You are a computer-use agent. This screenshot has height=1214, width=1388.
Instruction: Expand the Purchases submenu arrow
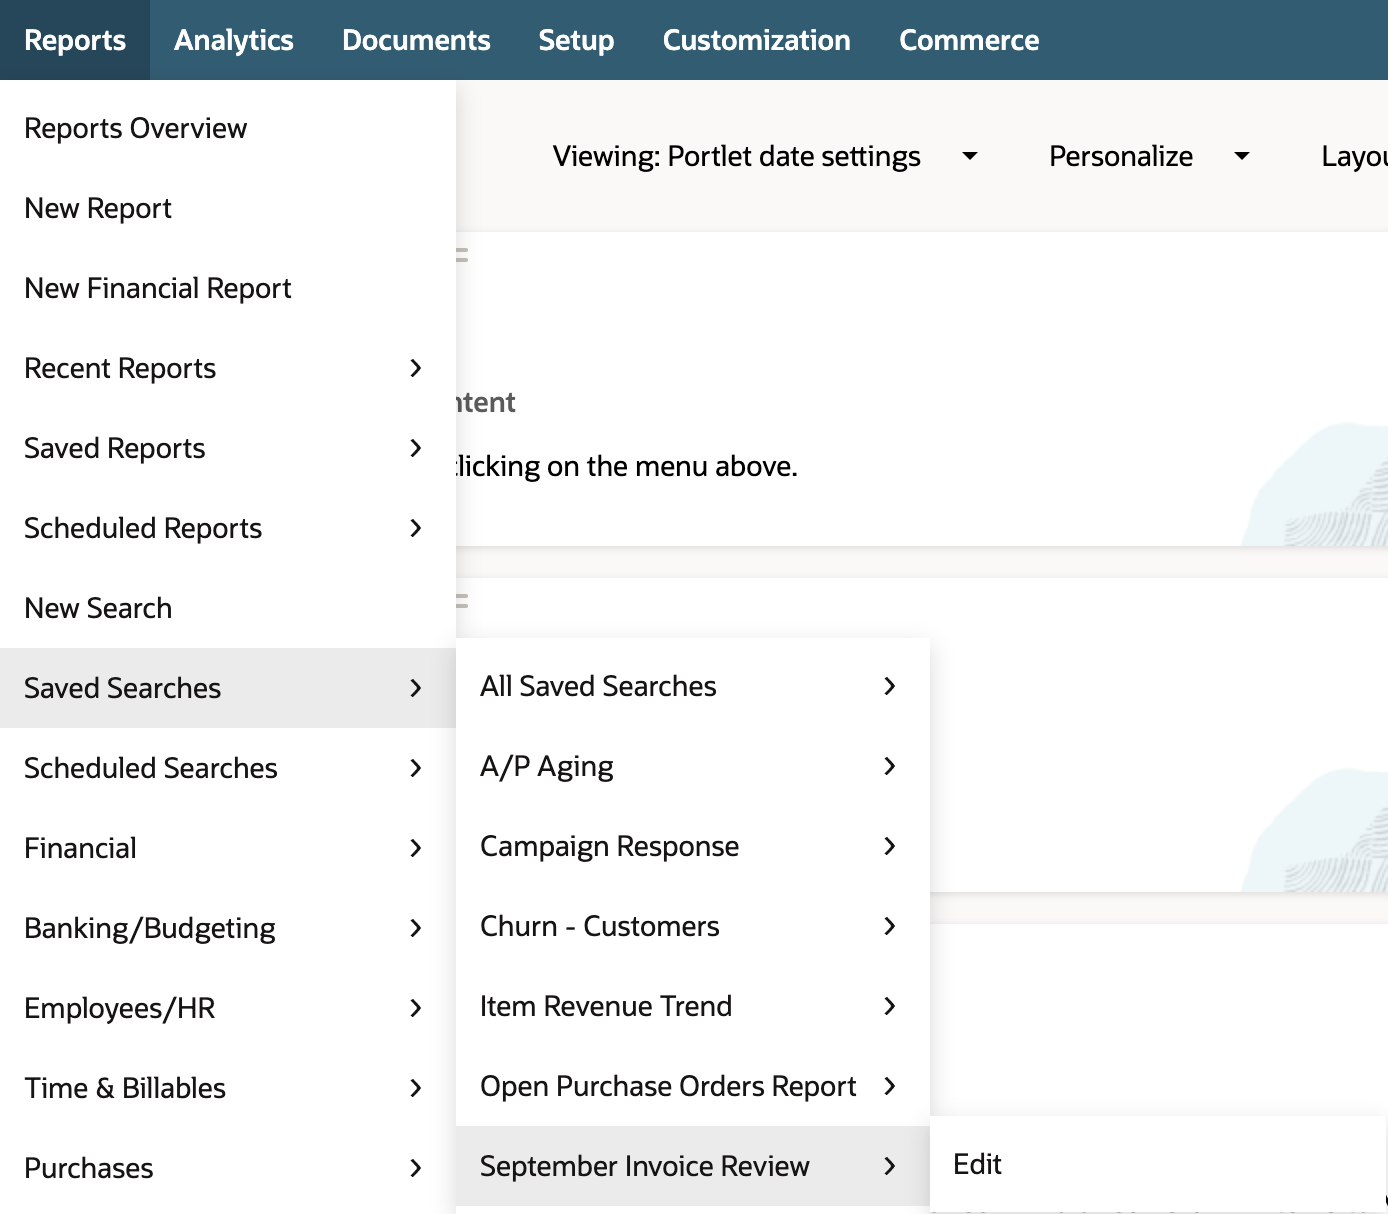click(x=416, y=1168)
